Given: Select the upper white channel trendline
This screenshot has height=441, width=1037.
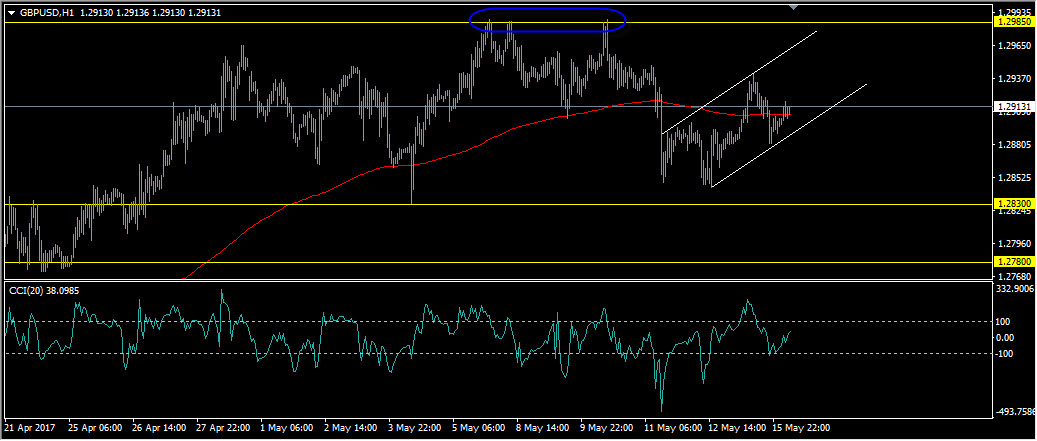Looking at the screenshot, I should pyautogui.click(x=739, y=81).
